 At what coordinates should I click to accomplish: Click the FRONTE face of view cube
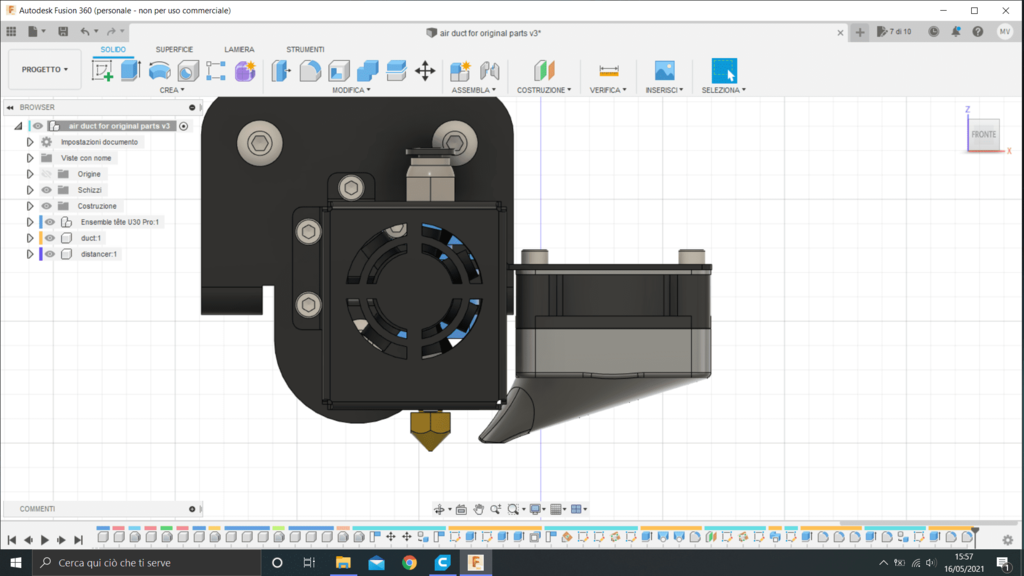click(984, 135)
